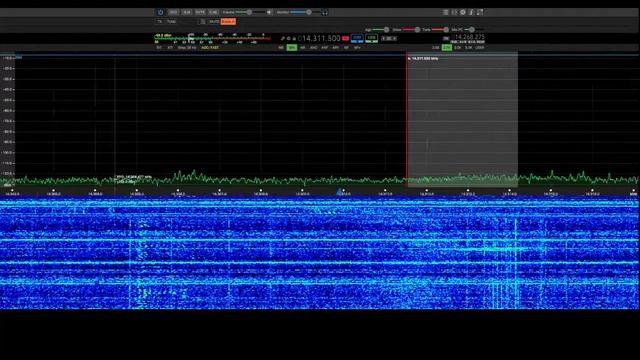Click the orange highlighted button next to MUTE
640x360 pixels.
coord(228,22)
